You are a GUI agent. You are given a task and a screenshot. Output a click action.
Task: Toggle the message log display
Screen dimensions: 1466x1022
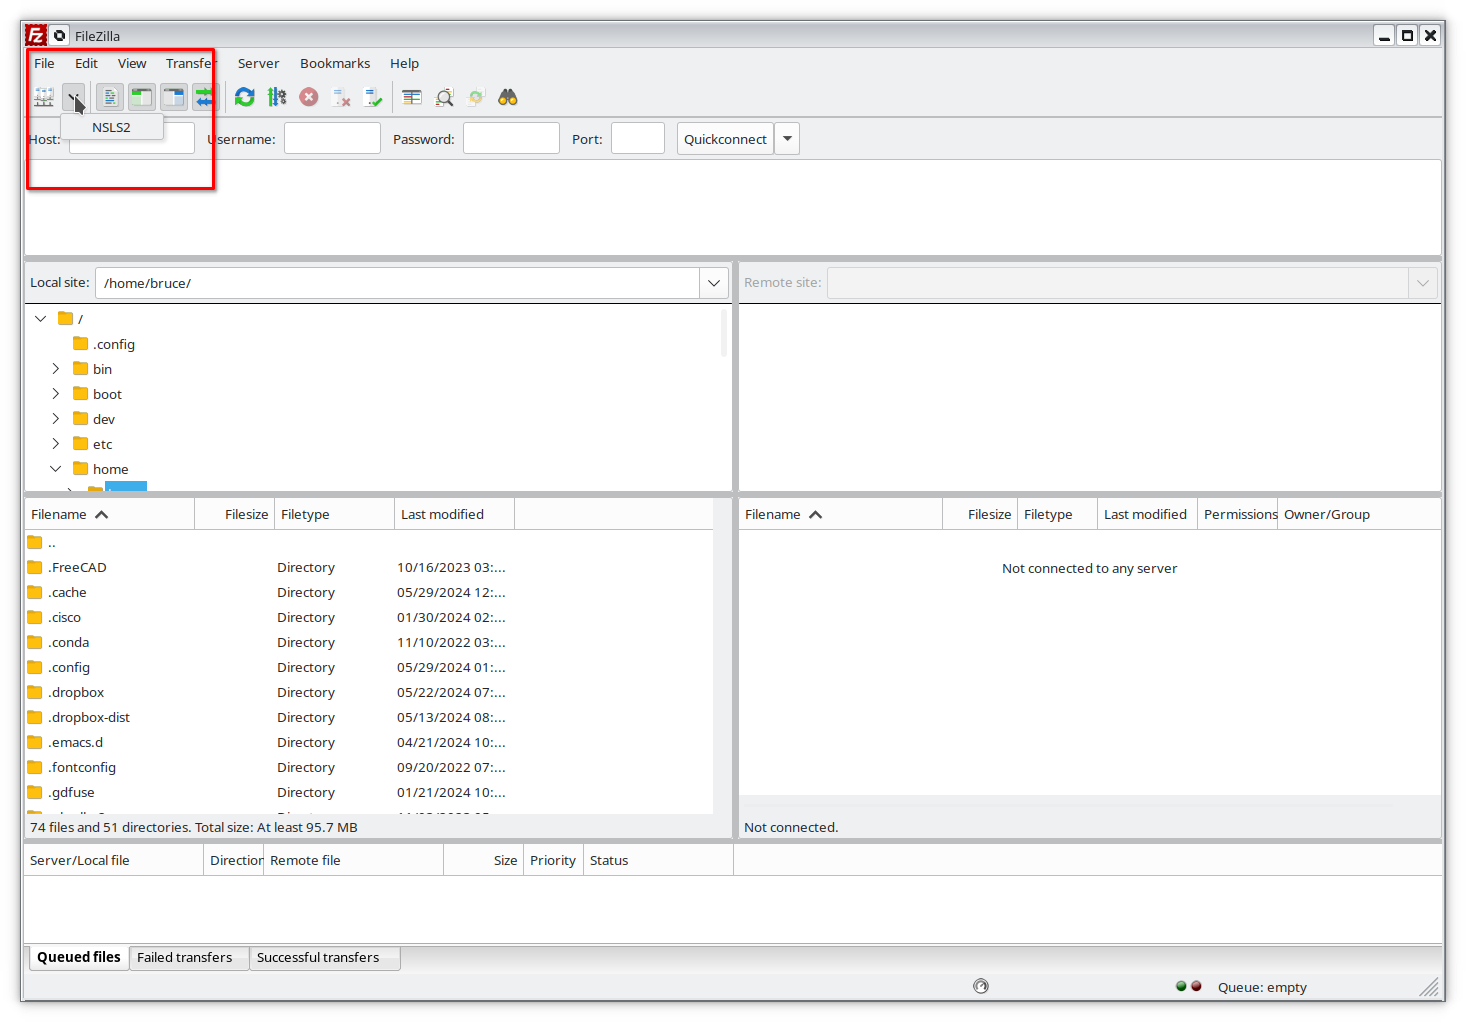coord(110,97)
